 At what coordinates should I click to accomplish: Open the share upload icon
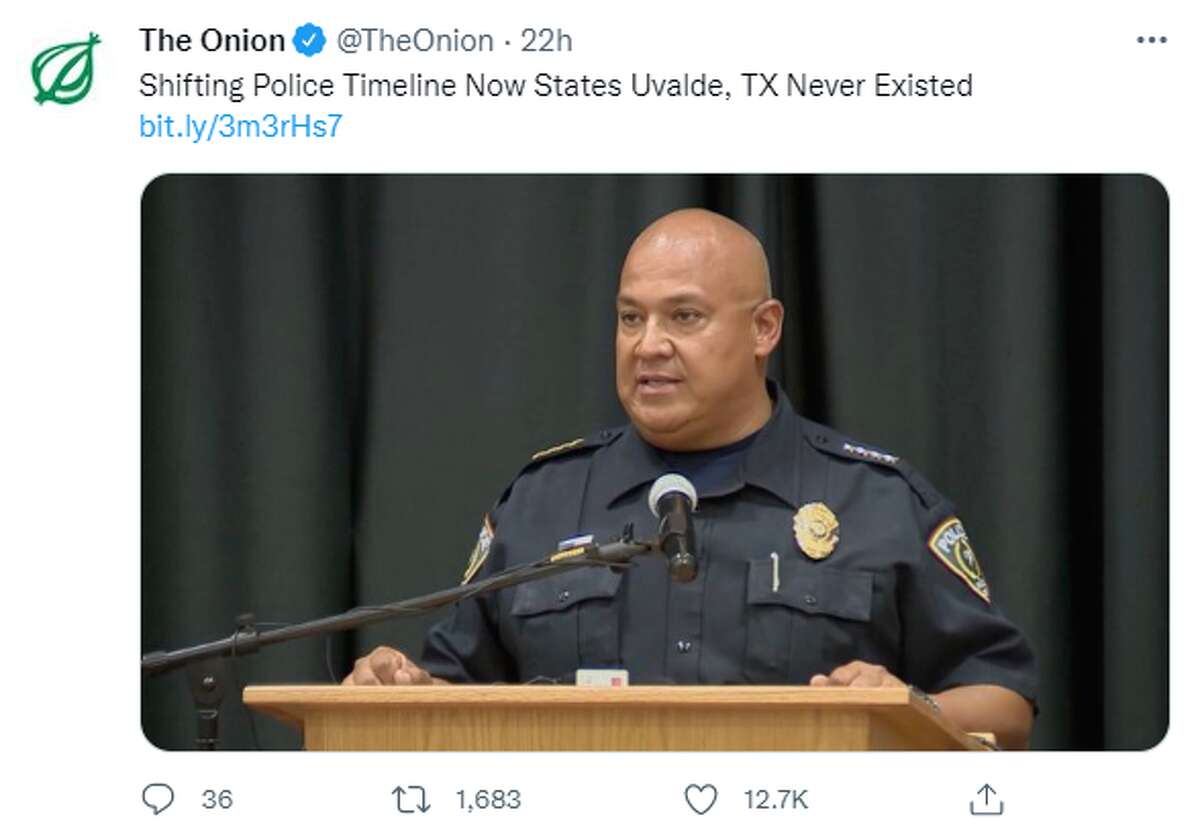coord(986,799)
